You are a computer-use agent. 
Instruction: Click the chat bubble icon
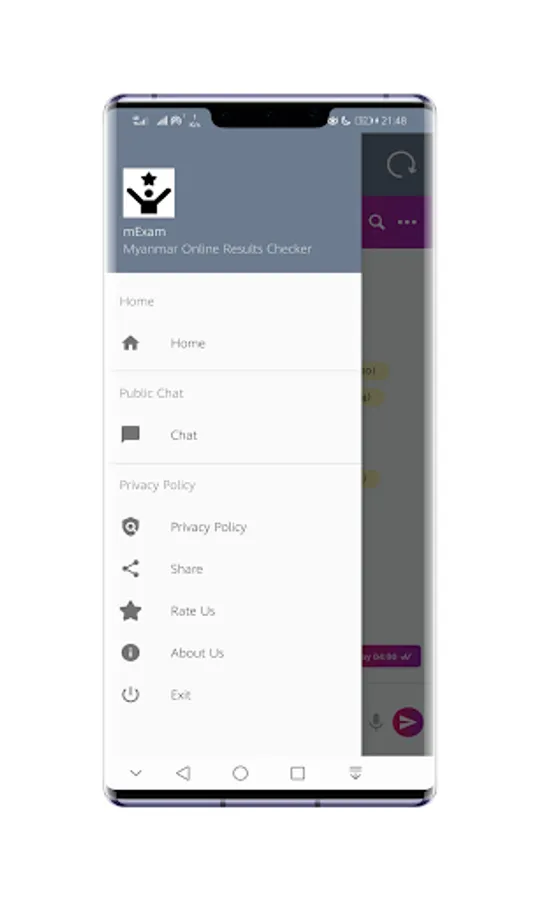tap(131, 435)
